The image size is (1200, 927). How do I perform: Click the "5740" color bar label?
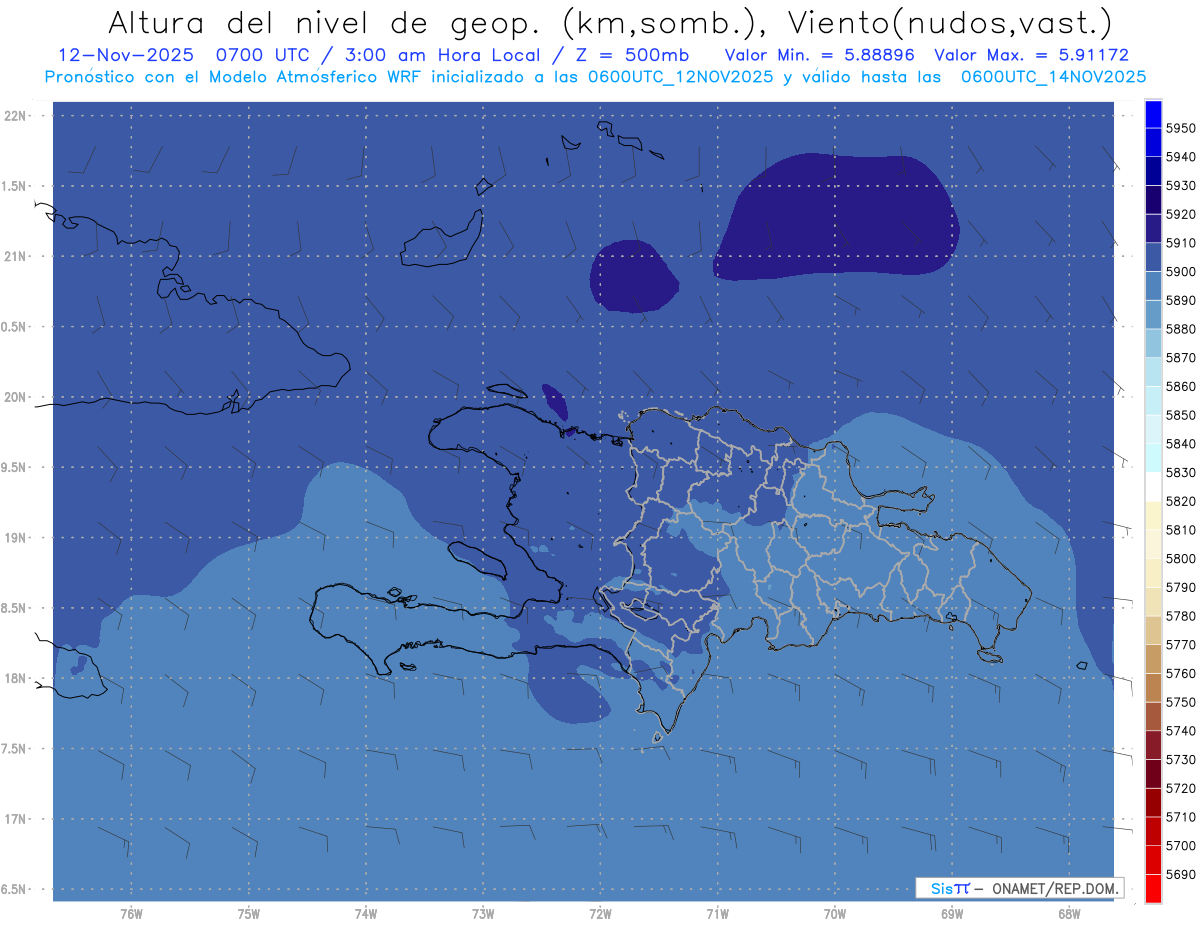pos(1180,731)
